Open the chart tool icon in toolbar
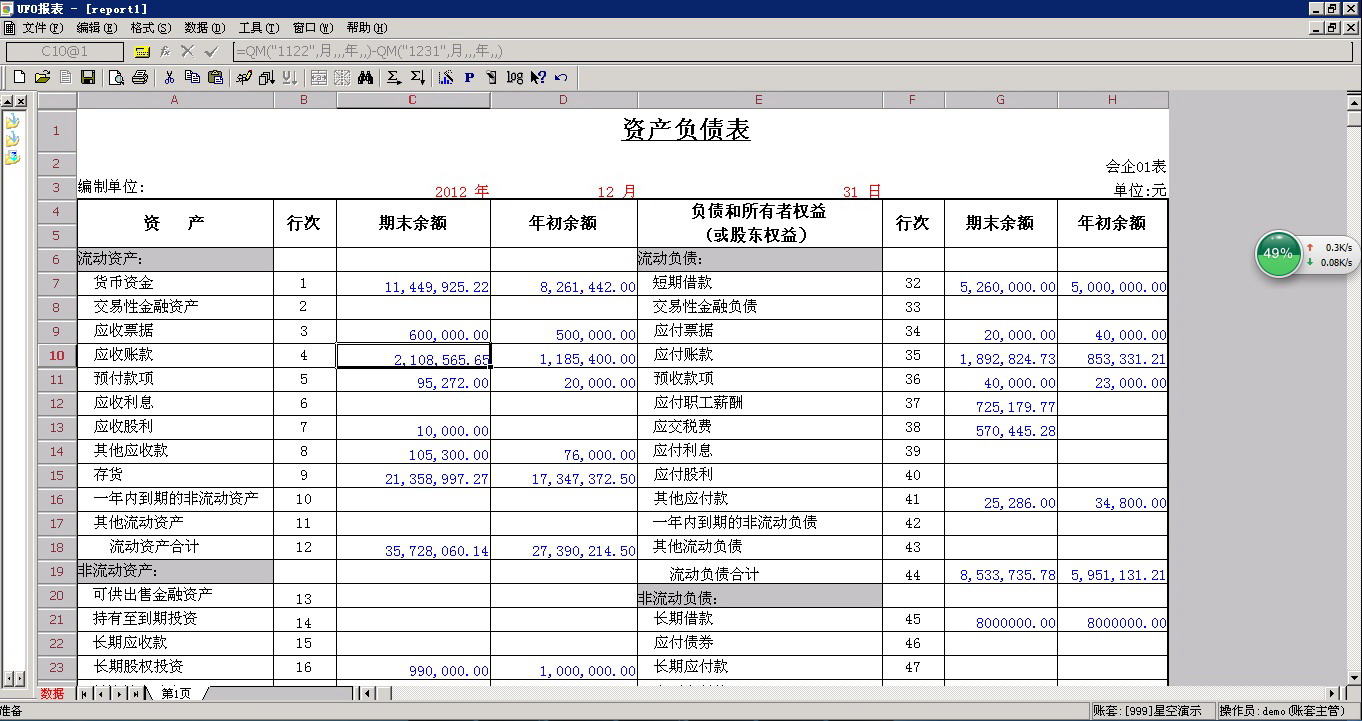Screen dimensions: 1362x721 (x=446, y=77)
